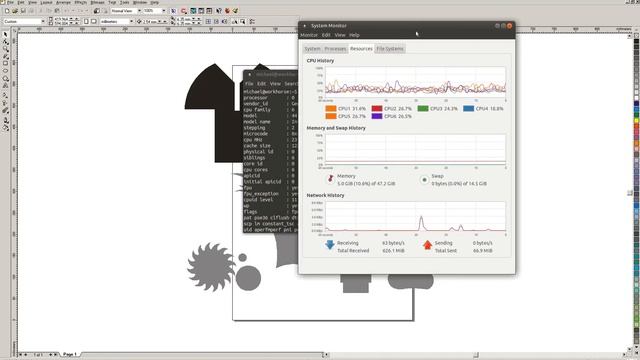Click the Import icon in standard toolbar
Image resolution: width=640 pixels, height=360 pixels.
pyautogui.click(x=97, y=11)
